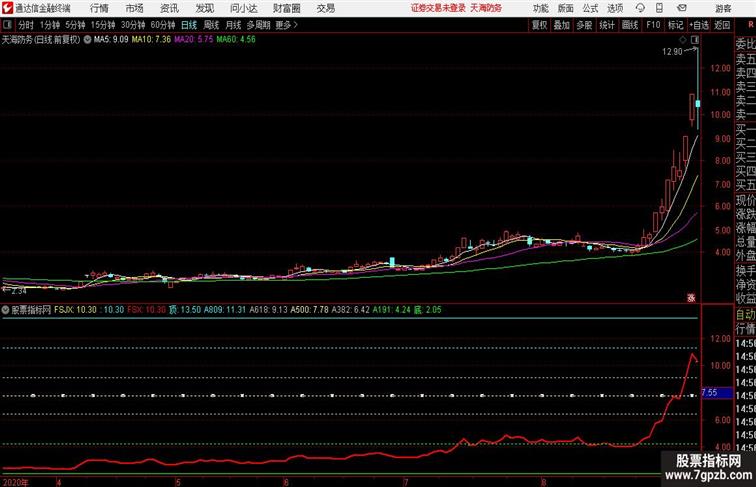Open the 行情 menu

click(99, 8)
